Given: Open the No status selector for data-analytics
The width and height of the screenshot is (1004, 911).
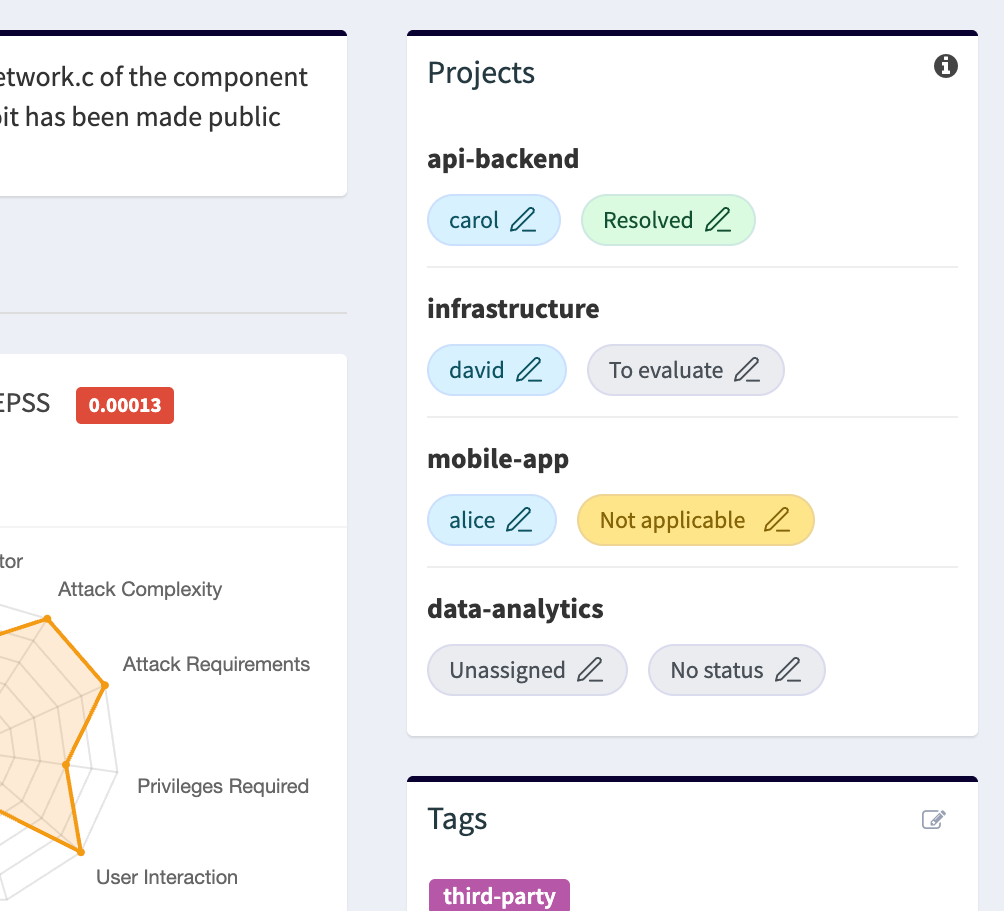Looking at the screenshot, I should 737,669.
